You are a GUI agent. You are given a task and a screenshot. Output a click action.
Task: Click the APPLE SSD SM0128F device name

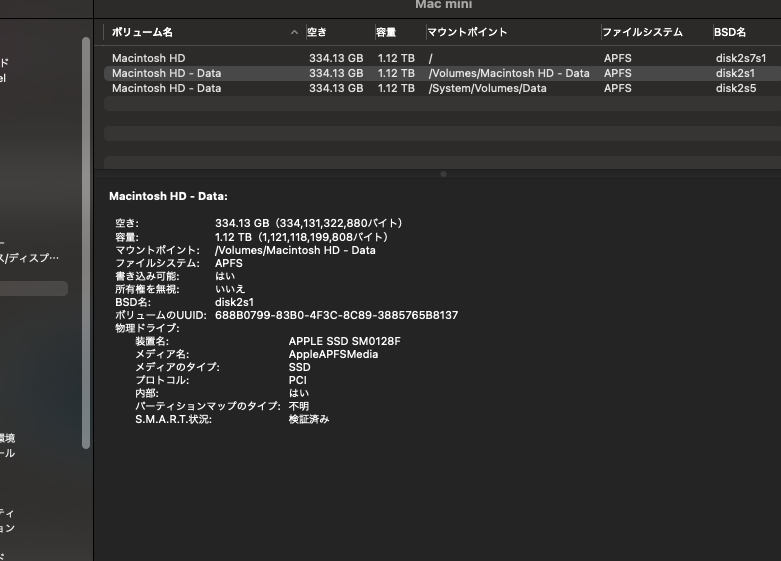(344, 342)
